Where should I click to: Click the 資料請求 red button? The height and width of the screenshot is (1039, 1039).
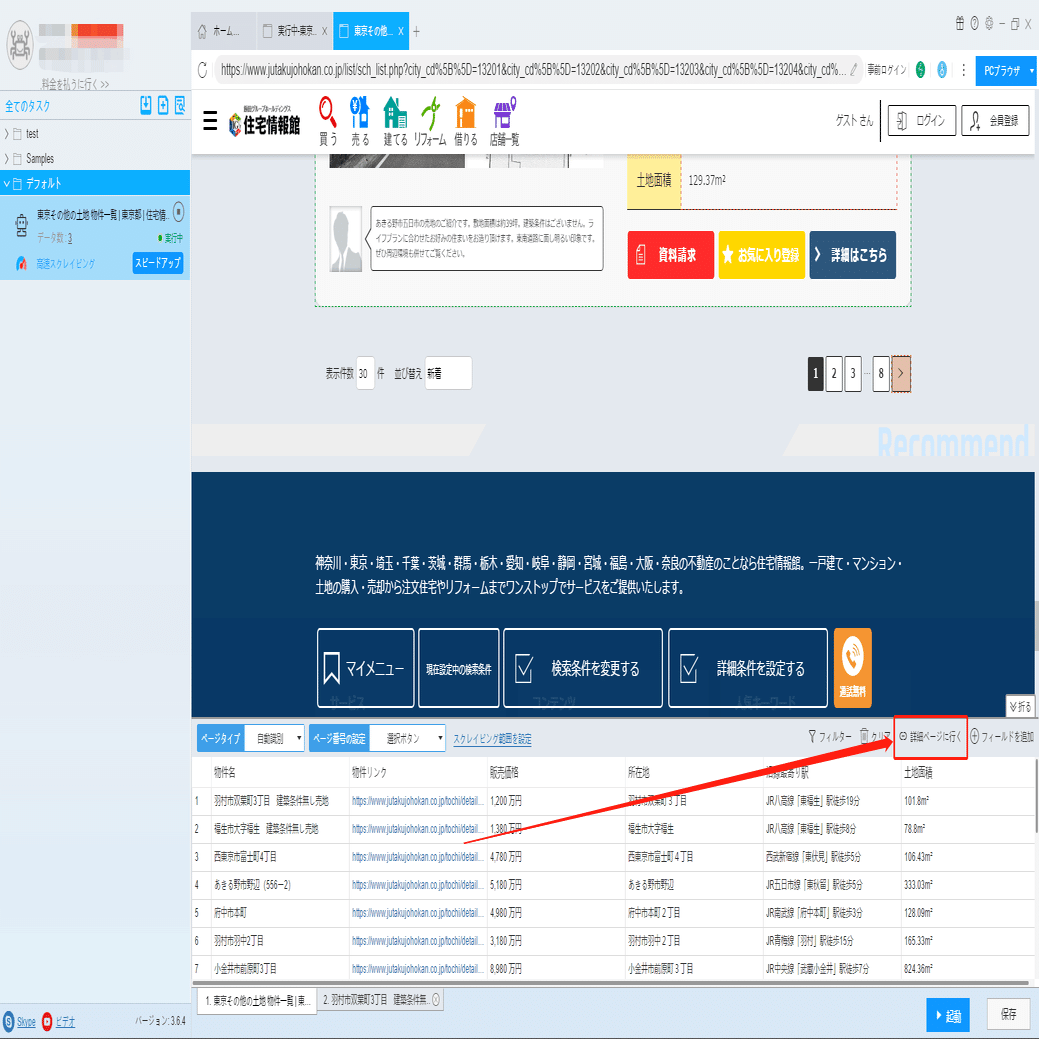671,254
